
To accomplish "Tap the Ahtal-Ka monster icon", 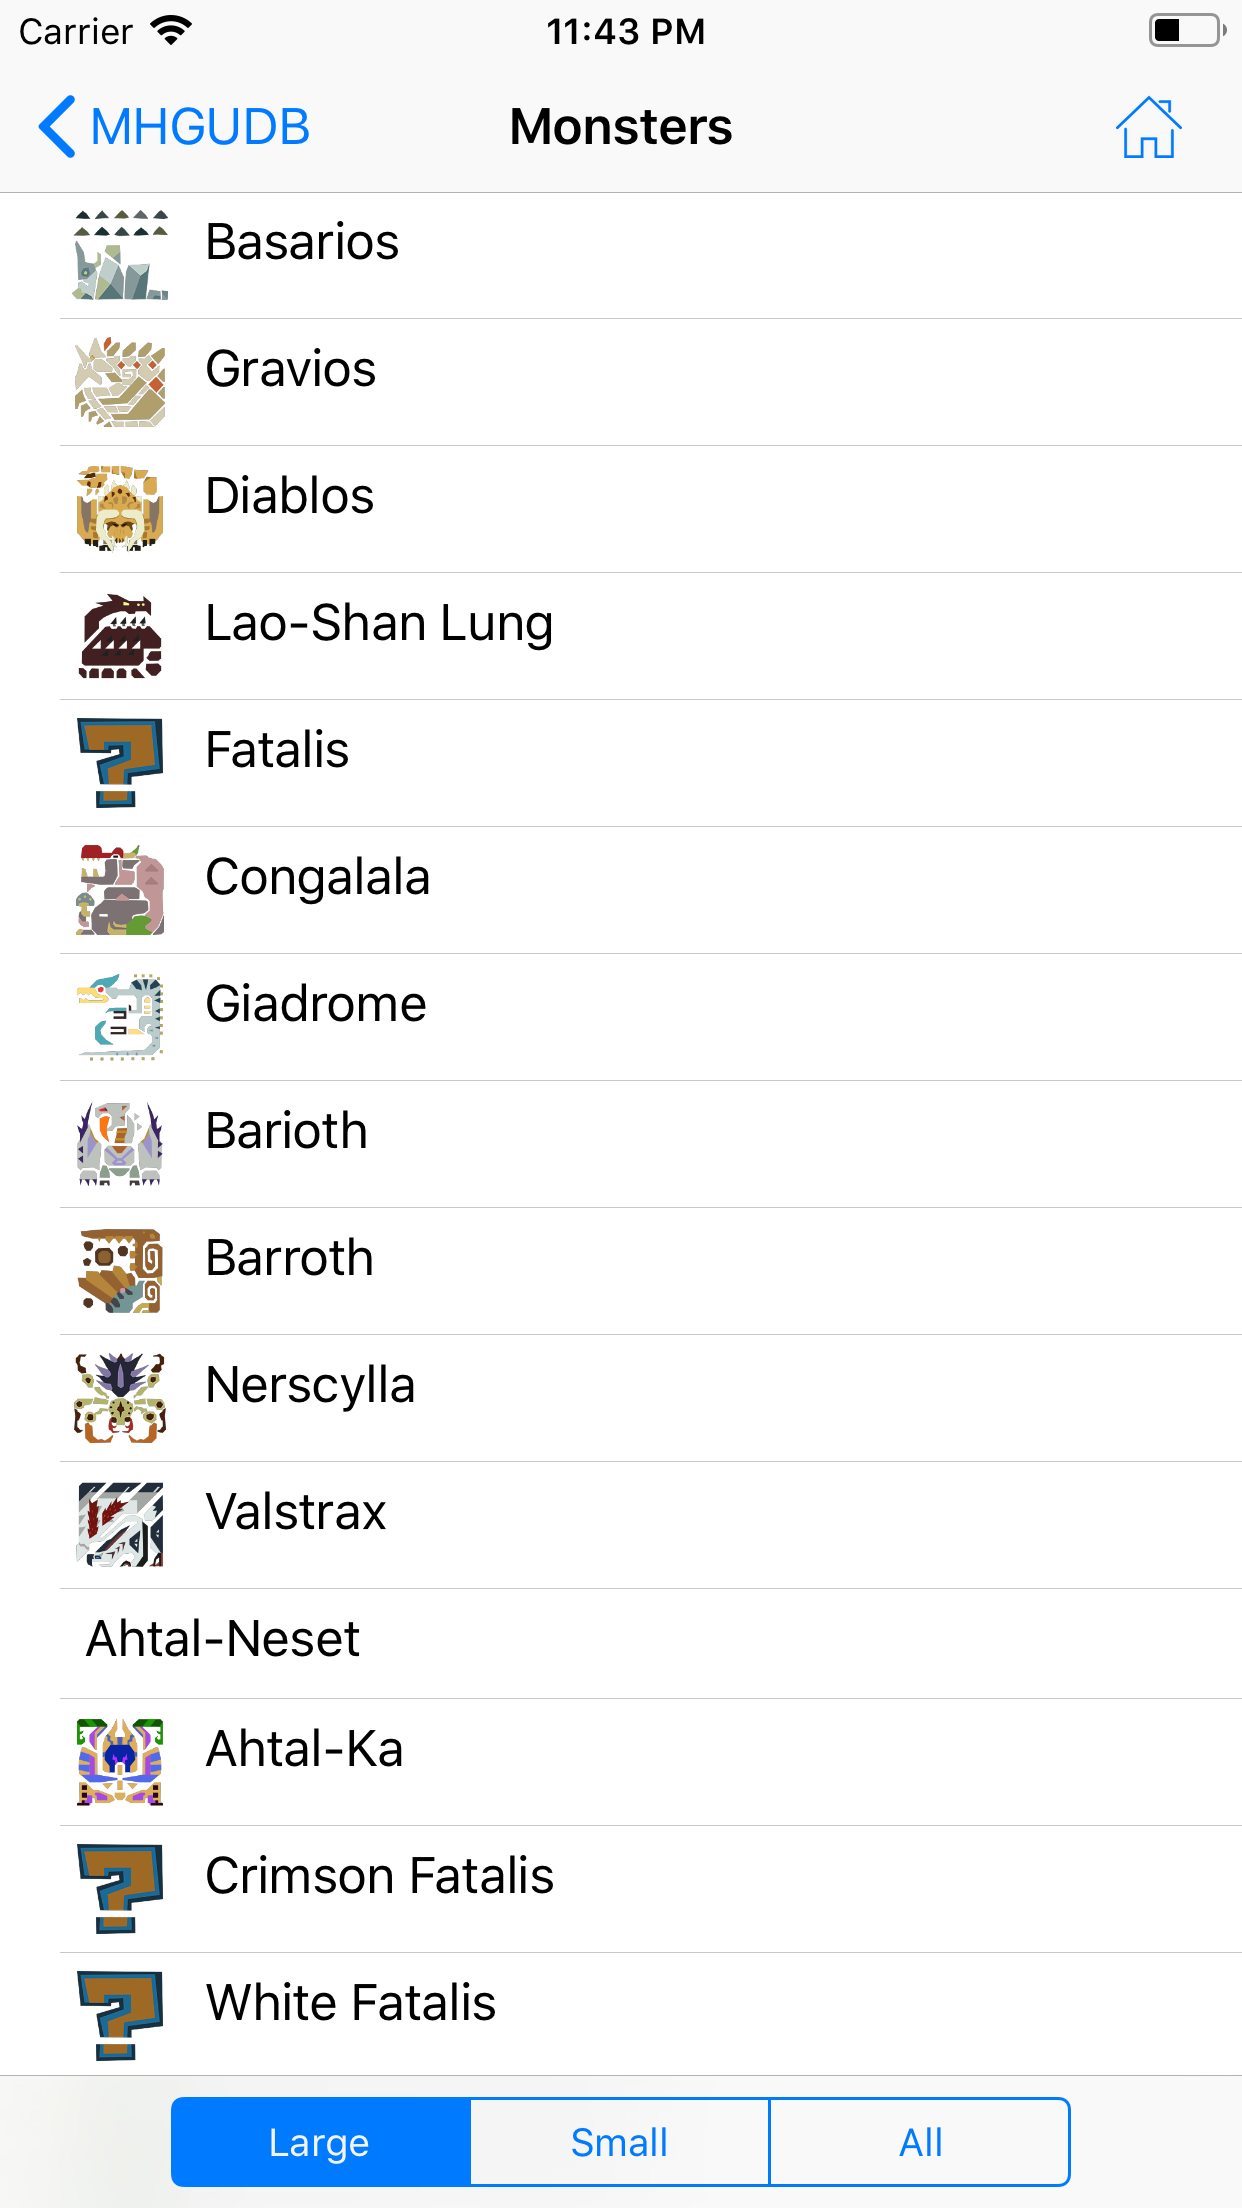I will coord(120,1763).
